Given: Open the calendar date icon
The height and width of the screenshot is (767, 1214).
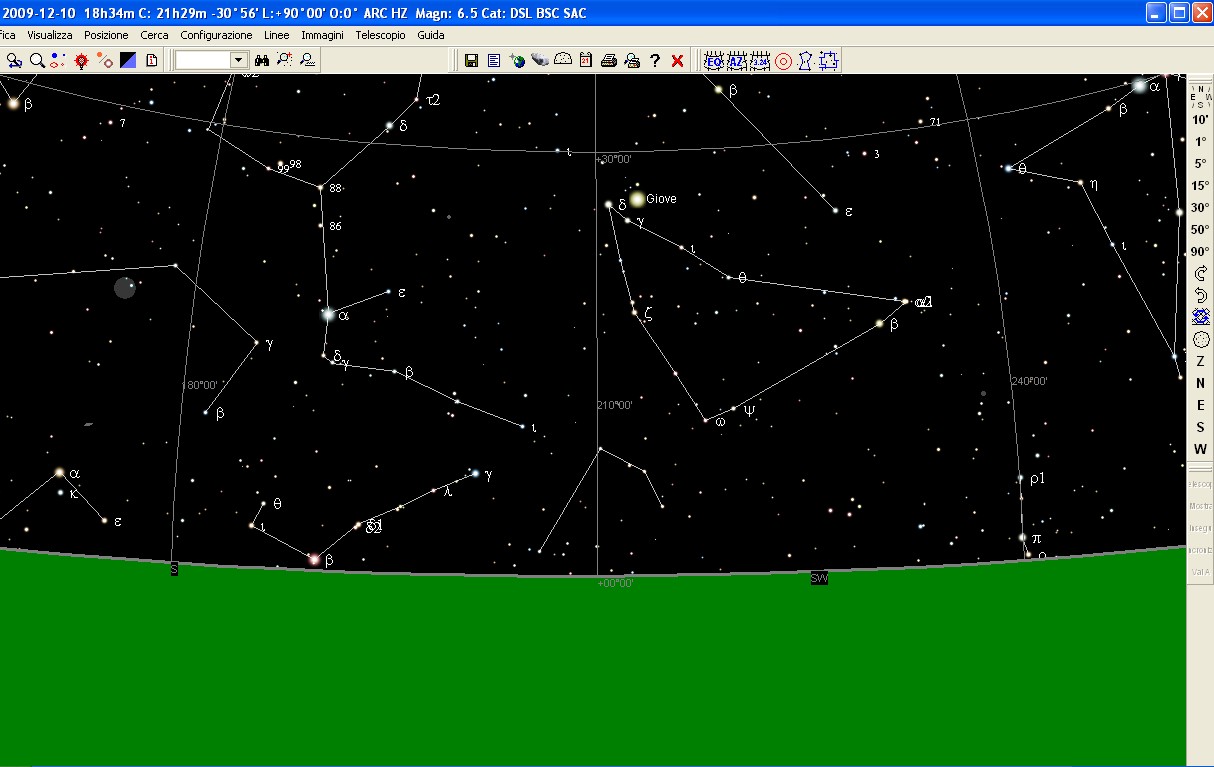Looking at the screenshot, I should (x=586, y=61).
